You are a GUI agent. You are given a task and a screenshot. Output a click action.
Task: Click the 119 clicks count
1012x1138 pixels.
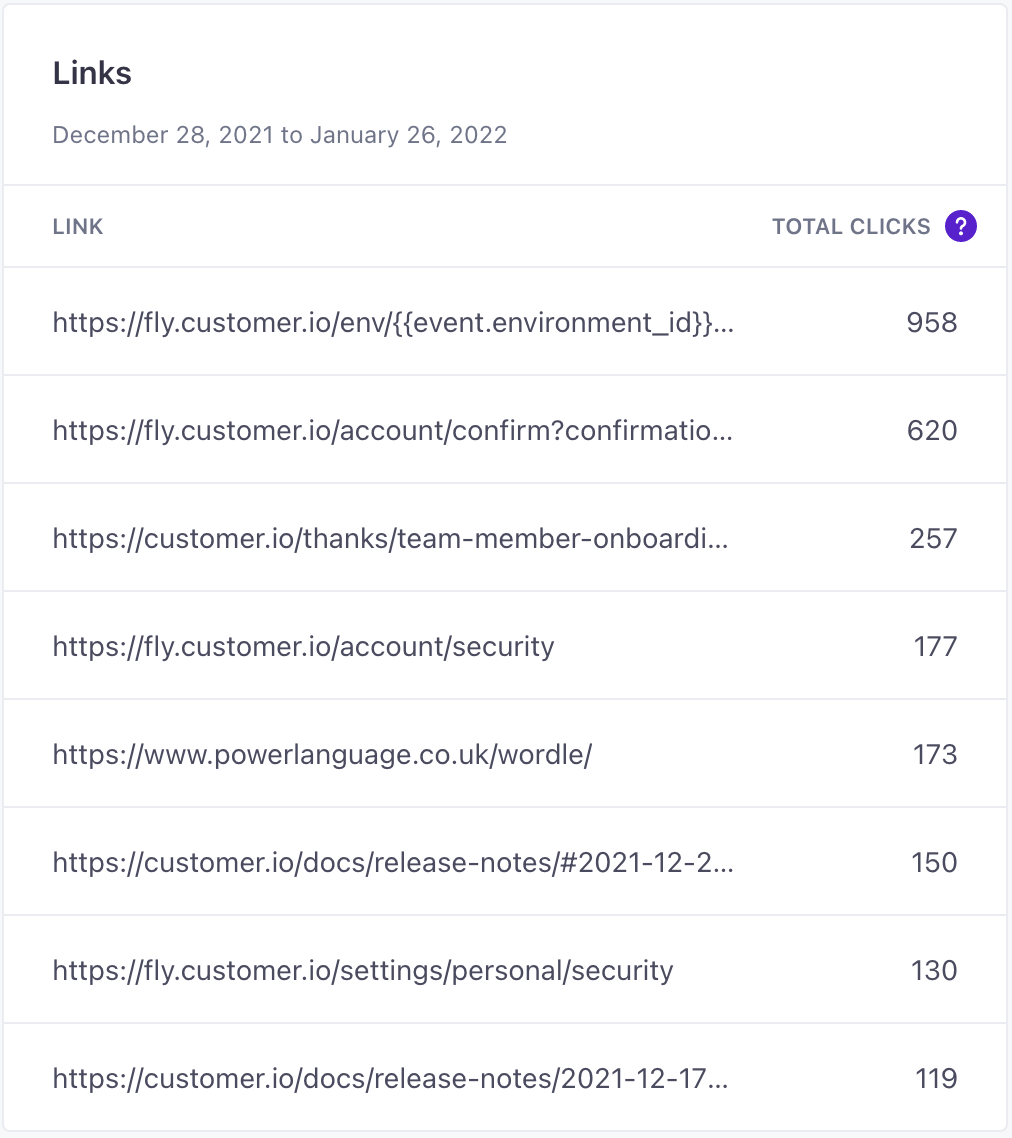coord(936,1079)
